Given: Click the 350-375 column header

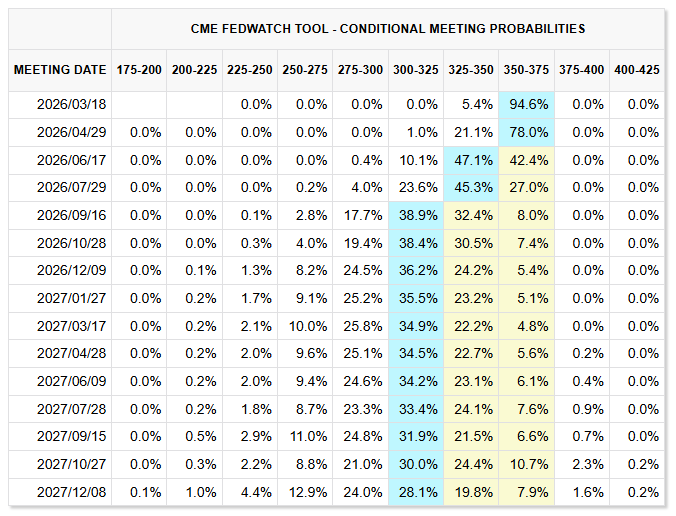Looking at the screenshot, I should (x=527, y=70).
